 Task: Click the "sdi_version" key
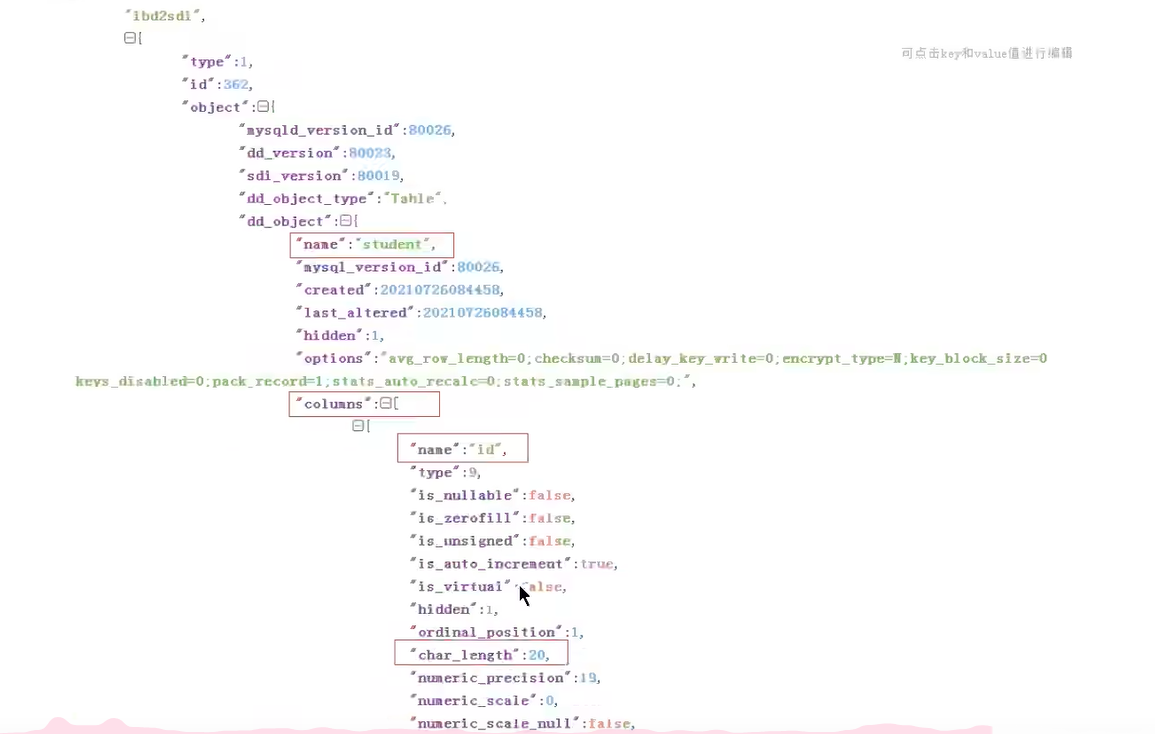tap(294, 176)
